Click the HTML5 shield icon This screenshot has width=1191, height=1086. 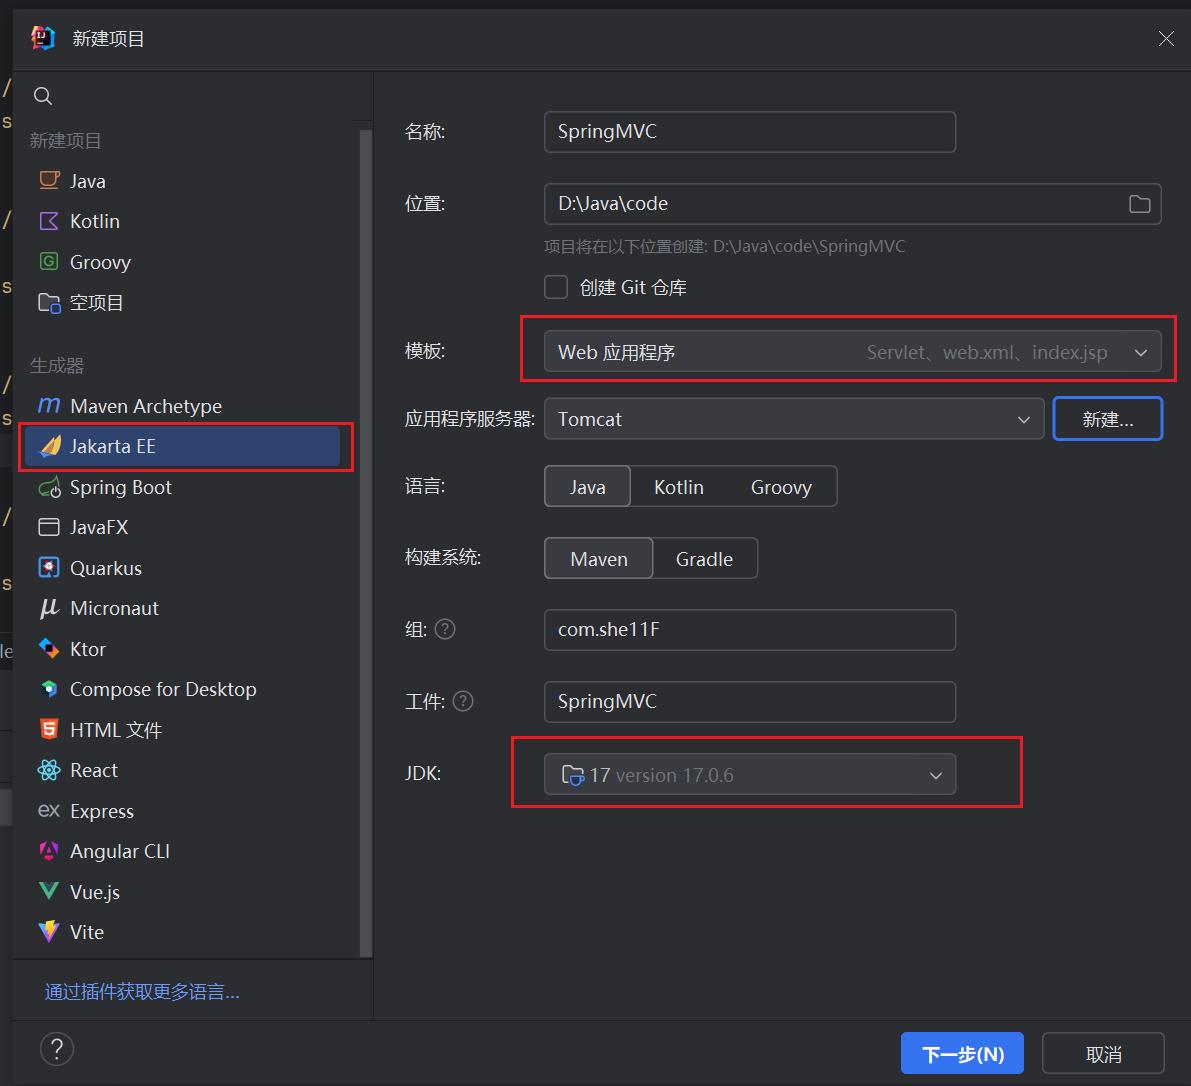(x=49, y=729)
